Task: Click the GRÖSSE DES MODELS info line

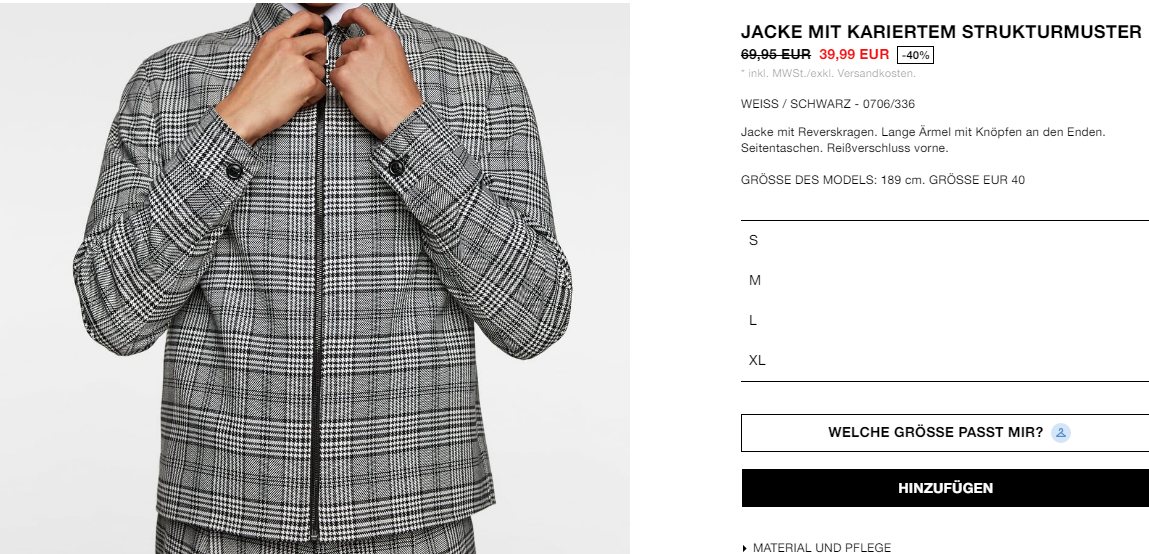Action: [883, 180]
